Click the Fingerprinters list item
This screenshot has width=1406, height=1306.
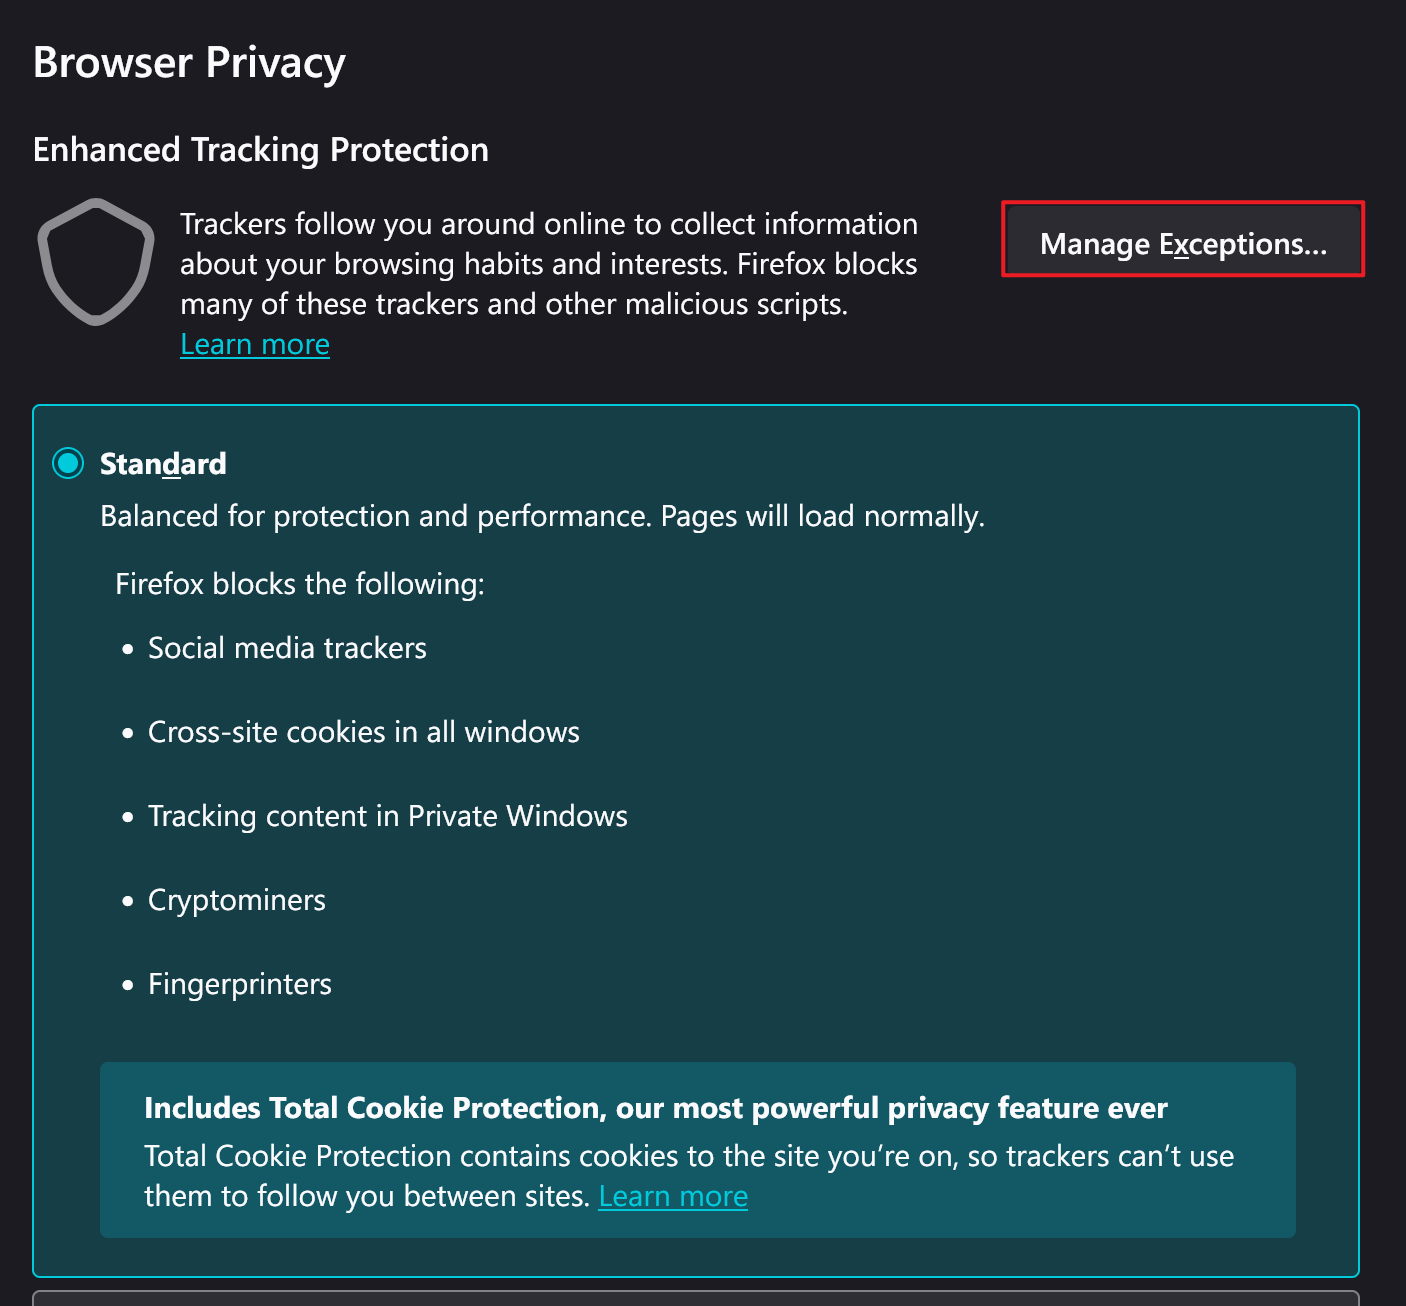click(x=240, y=984)
